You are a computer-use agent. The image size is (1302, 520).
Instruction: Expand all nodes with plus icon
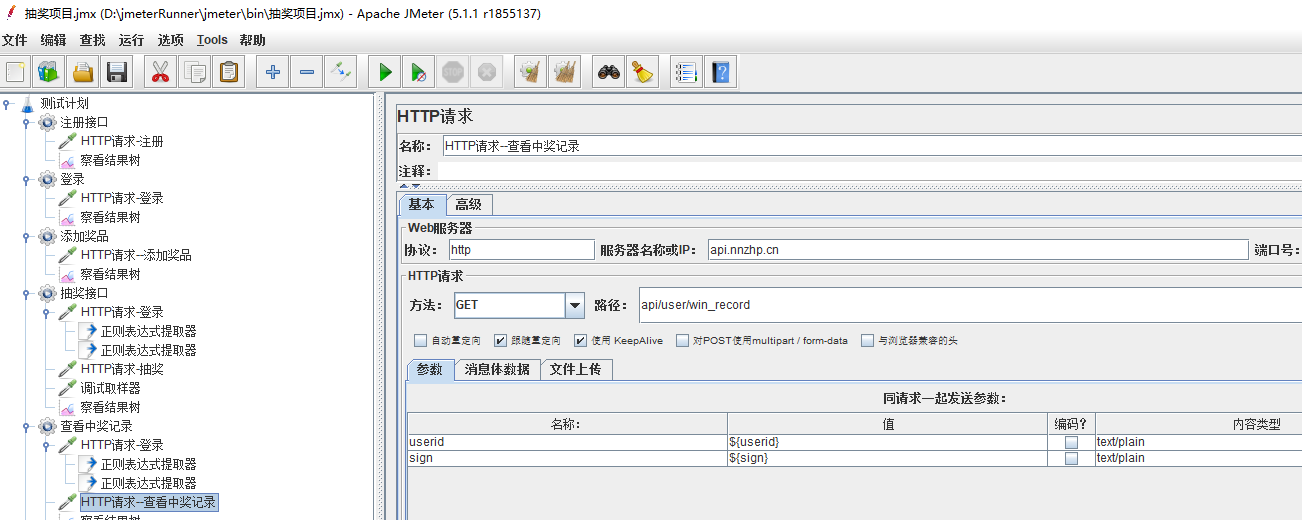click(x=271, y=72)
